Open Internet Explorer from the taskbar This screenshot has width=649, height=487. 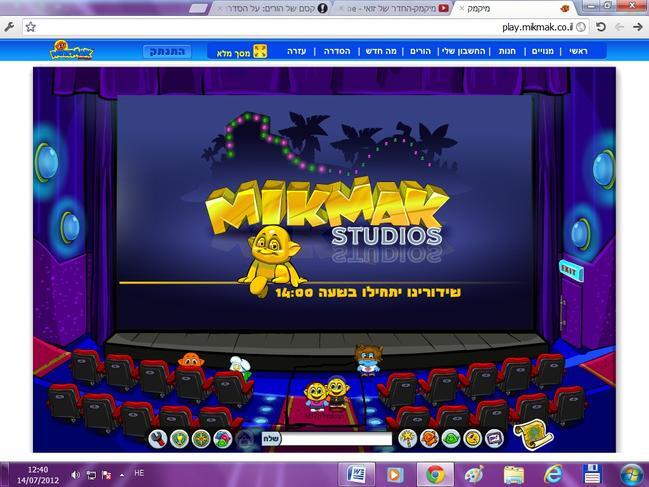tap(553, 475)
